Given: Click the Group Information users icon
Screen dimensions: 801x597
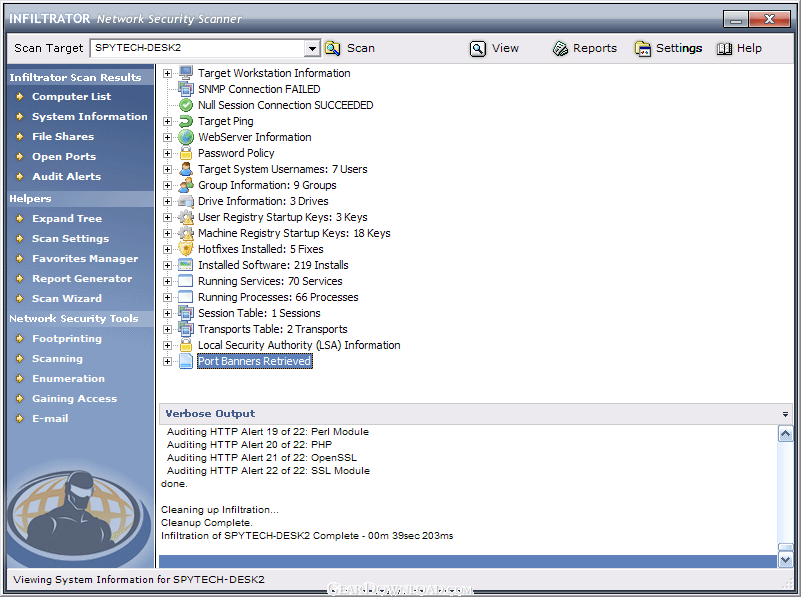Looking at the screenshot, I should [186, 185].
